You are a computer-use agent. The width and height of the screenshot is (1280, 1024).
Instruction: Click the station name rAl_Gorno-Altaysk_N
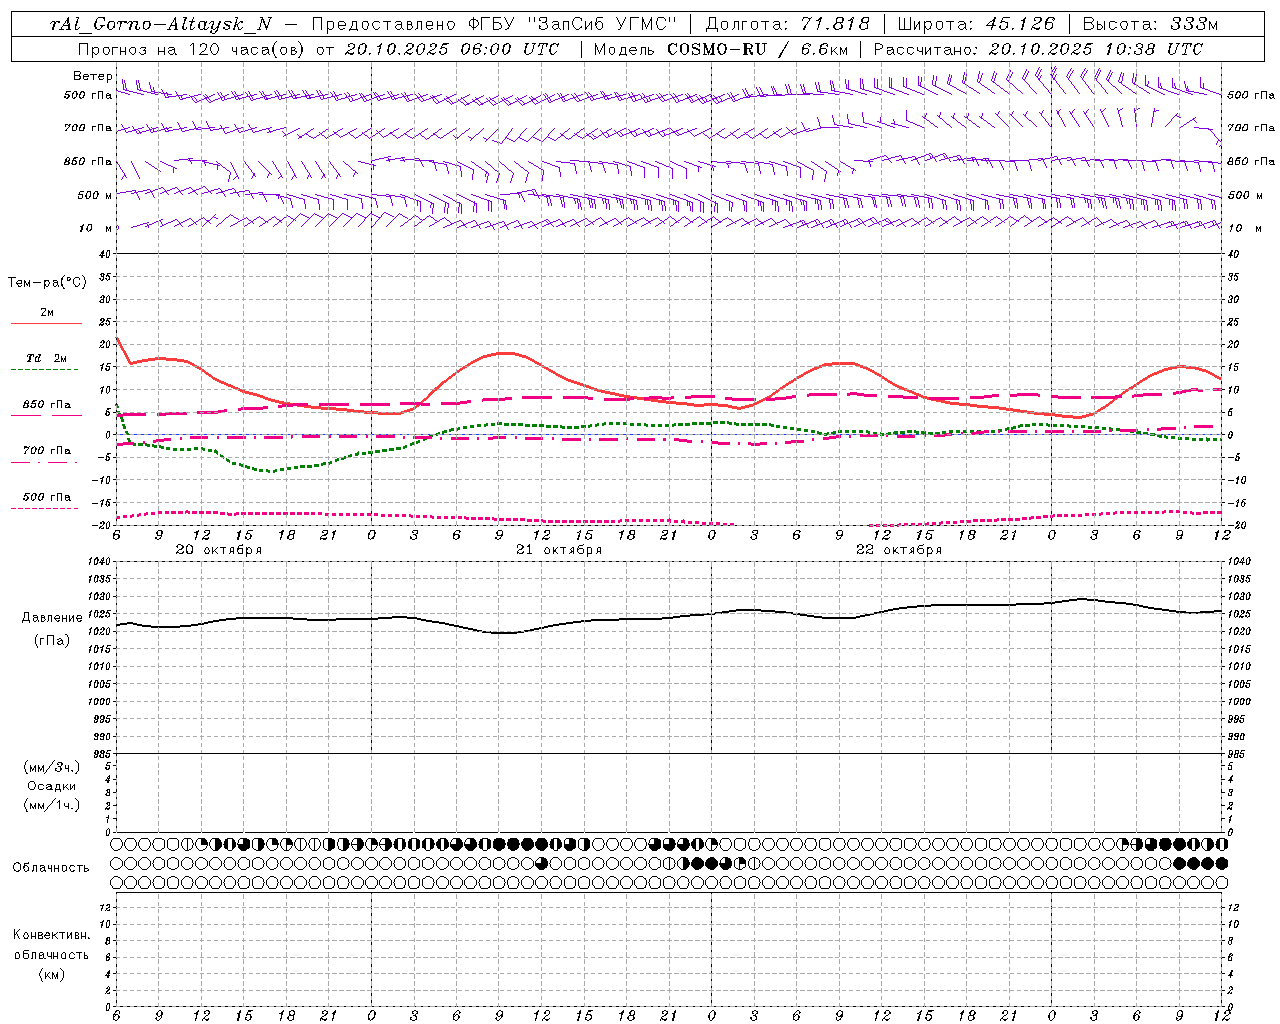(x=160, y=25)
